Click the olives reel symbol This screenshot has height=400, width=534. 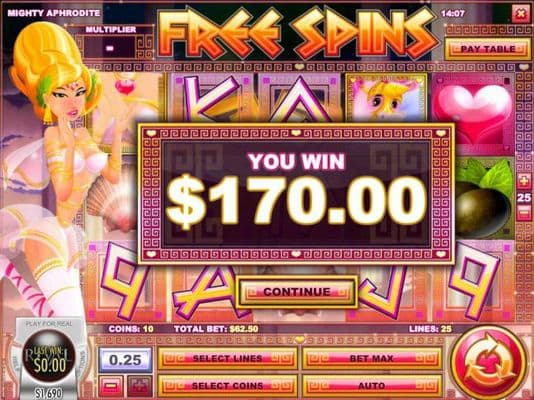(x=484, y=197)
